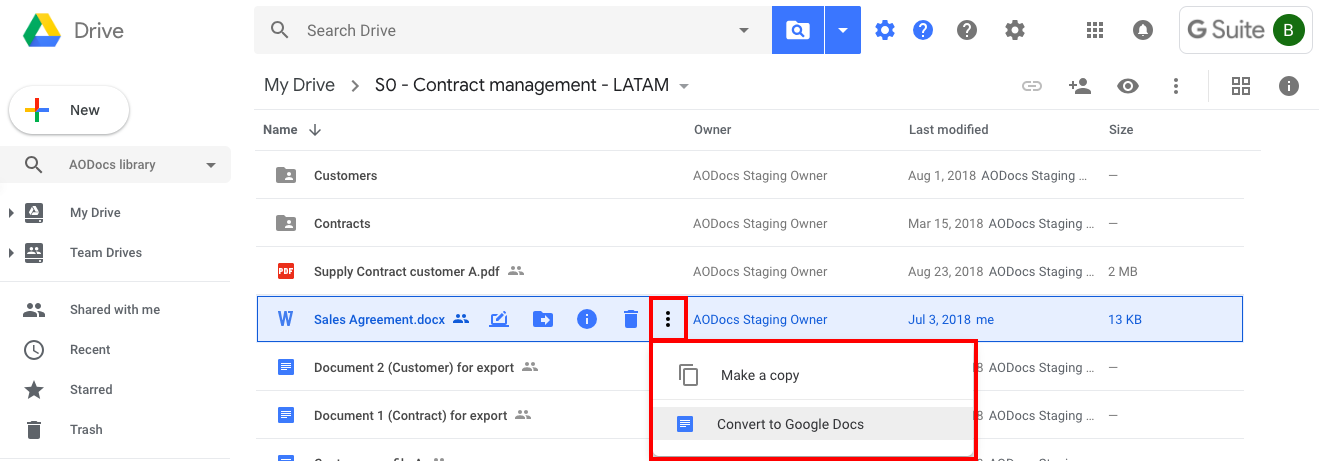Open the Contracts folder
1319x461 pixels.
click(x=342, y=223)
